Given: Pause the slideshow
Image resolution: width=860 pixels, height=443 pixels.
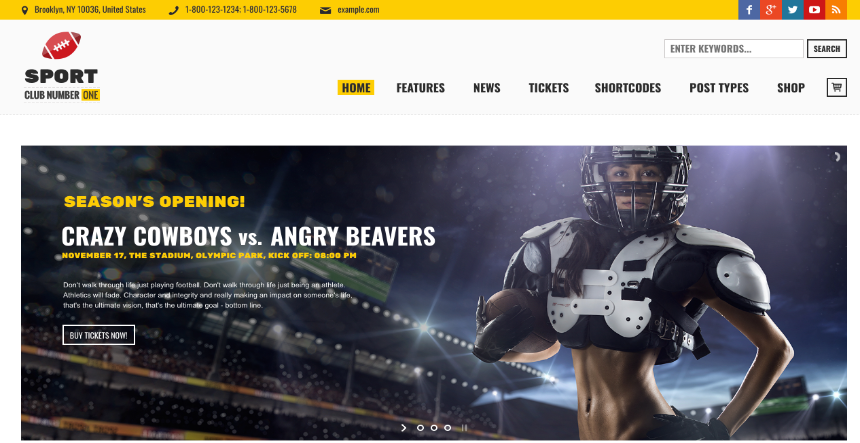Looking at the screenshot, I should 464,428.
